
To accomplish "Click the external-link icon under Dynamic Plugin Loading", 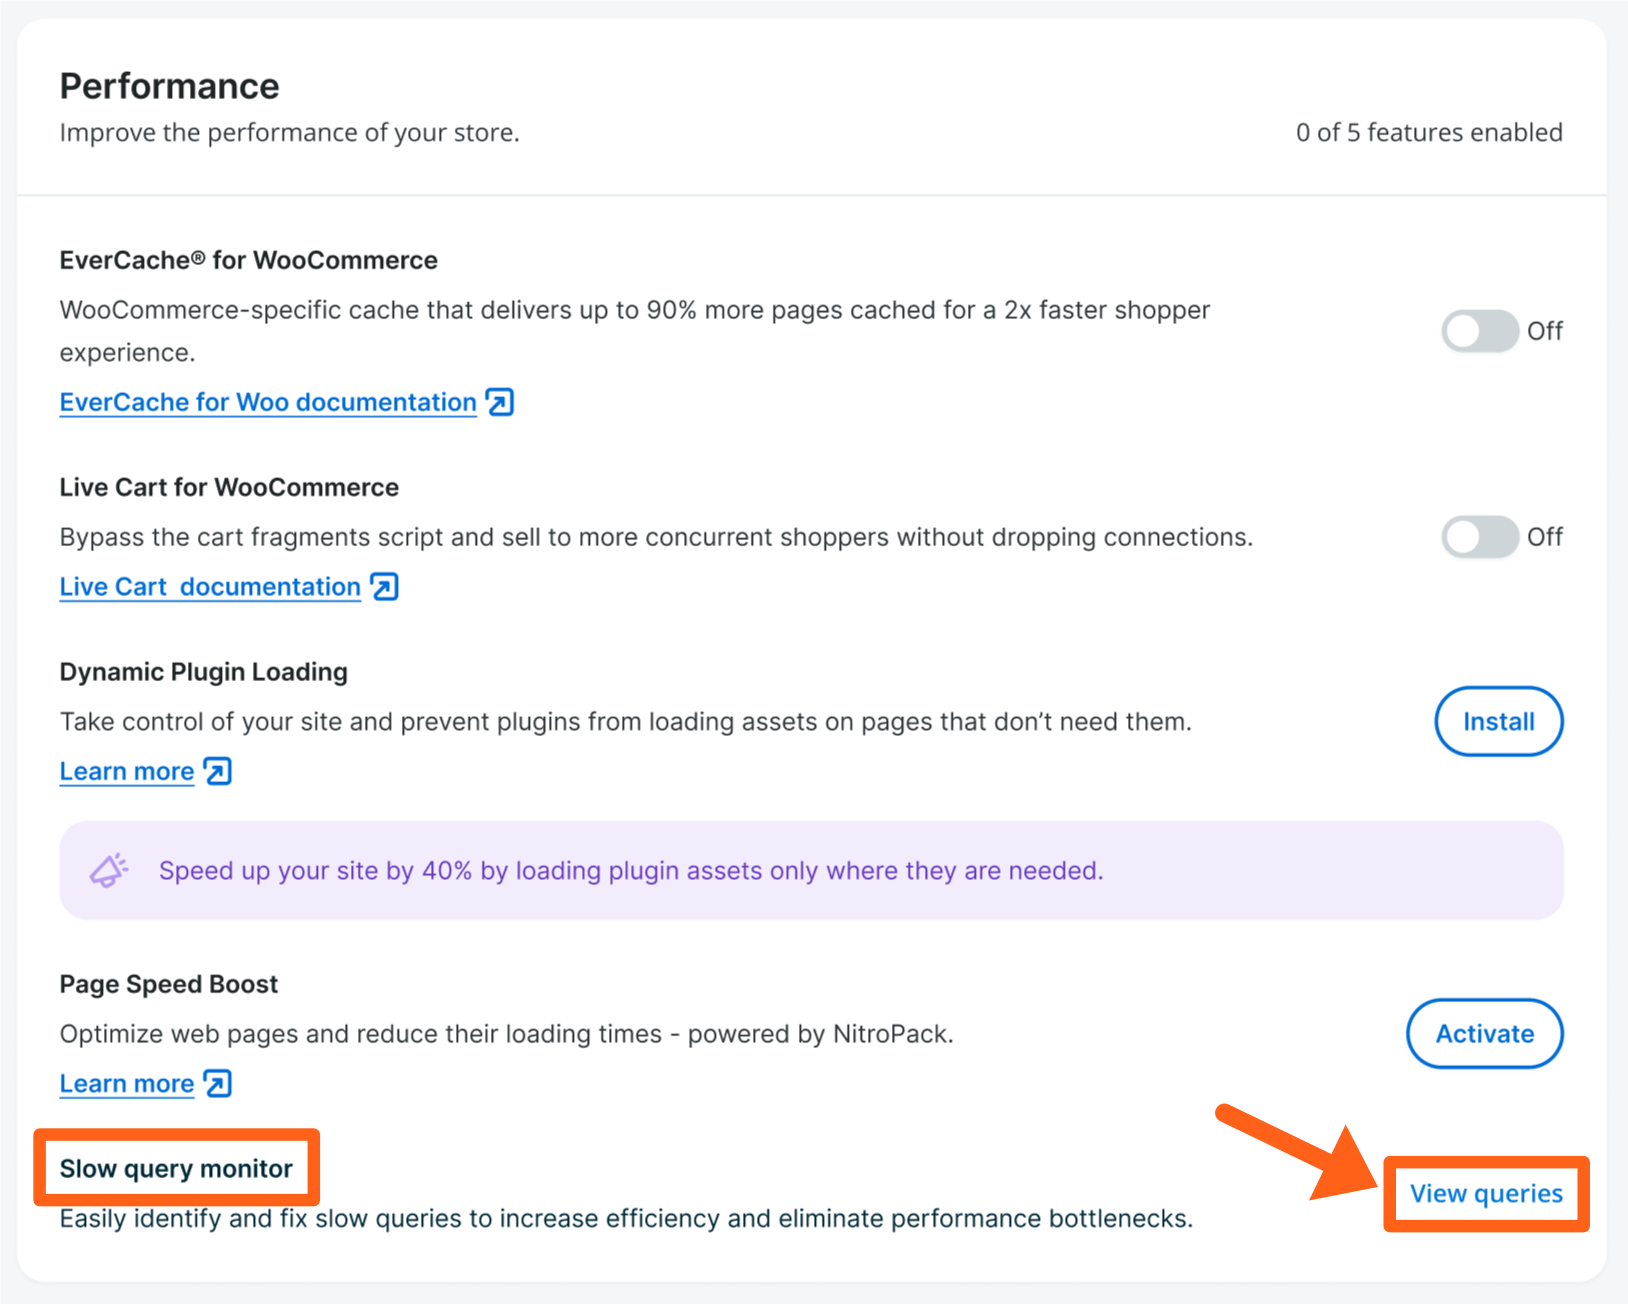I will (x=217, y=772).
